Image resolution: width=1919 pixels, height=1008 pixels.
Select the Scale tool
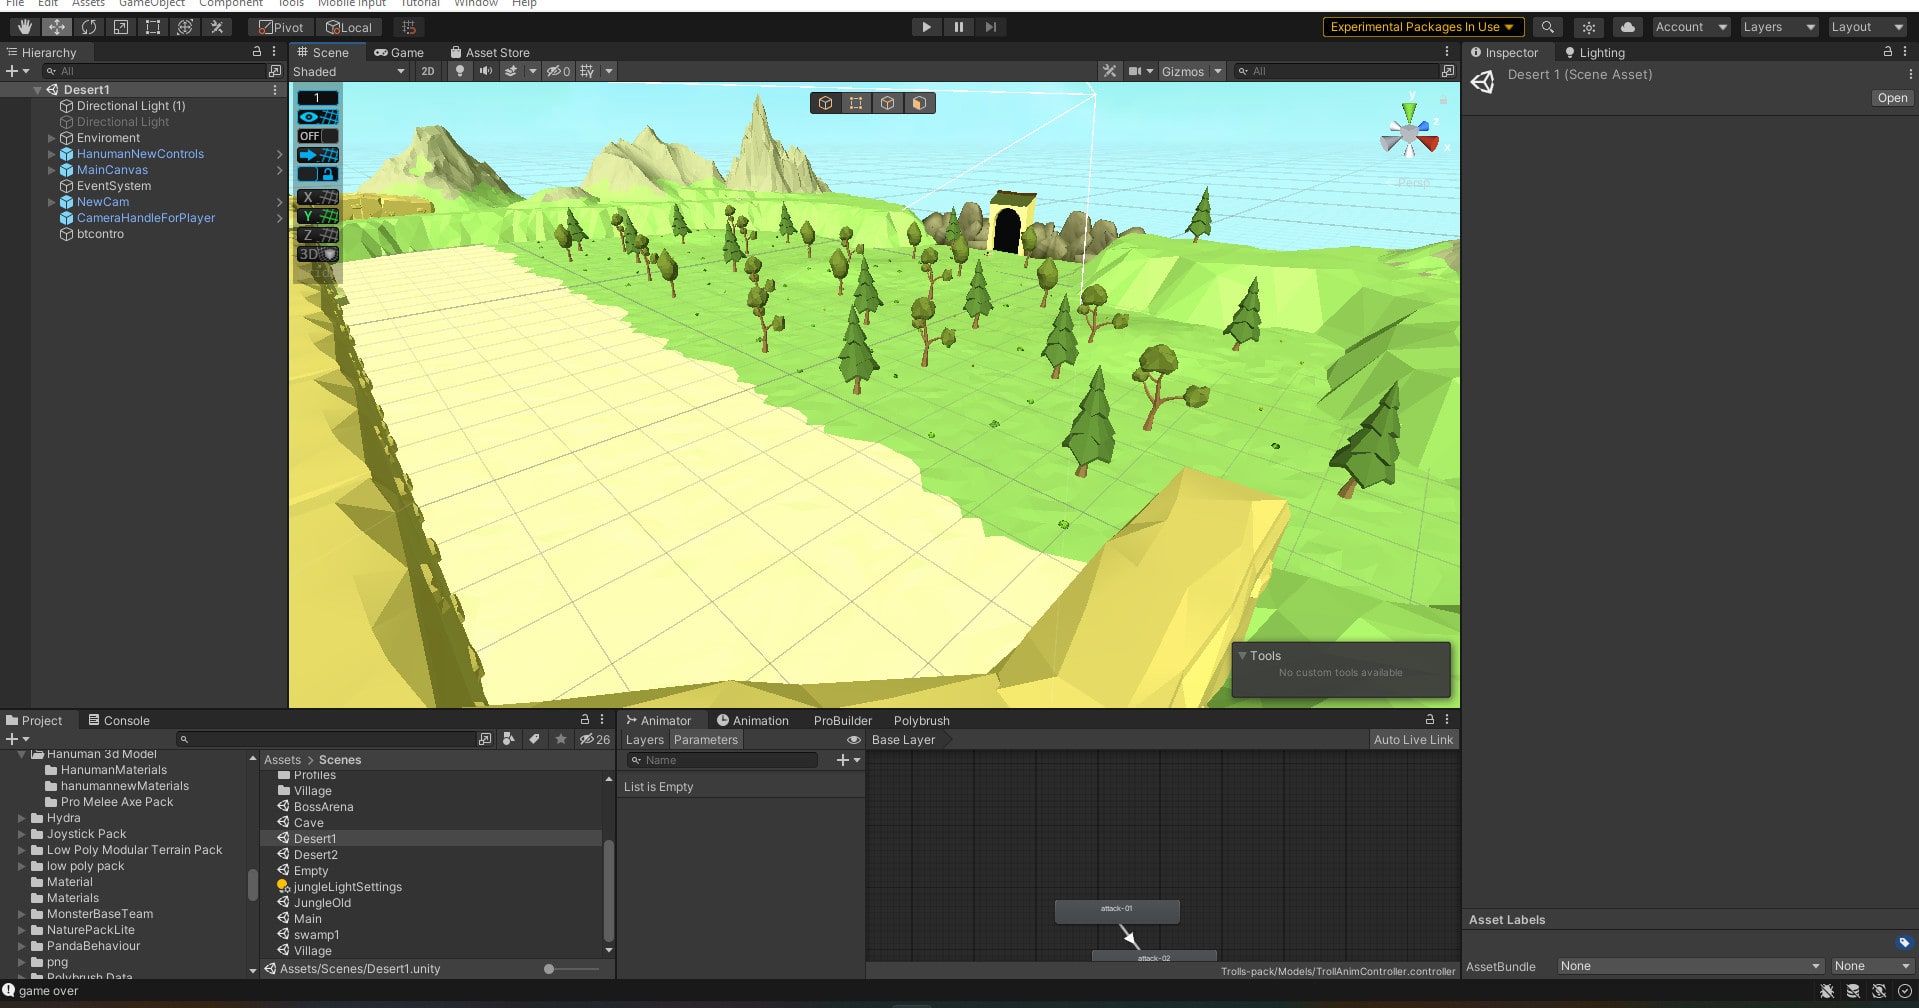pyautogui.click(x=121, y=27)
